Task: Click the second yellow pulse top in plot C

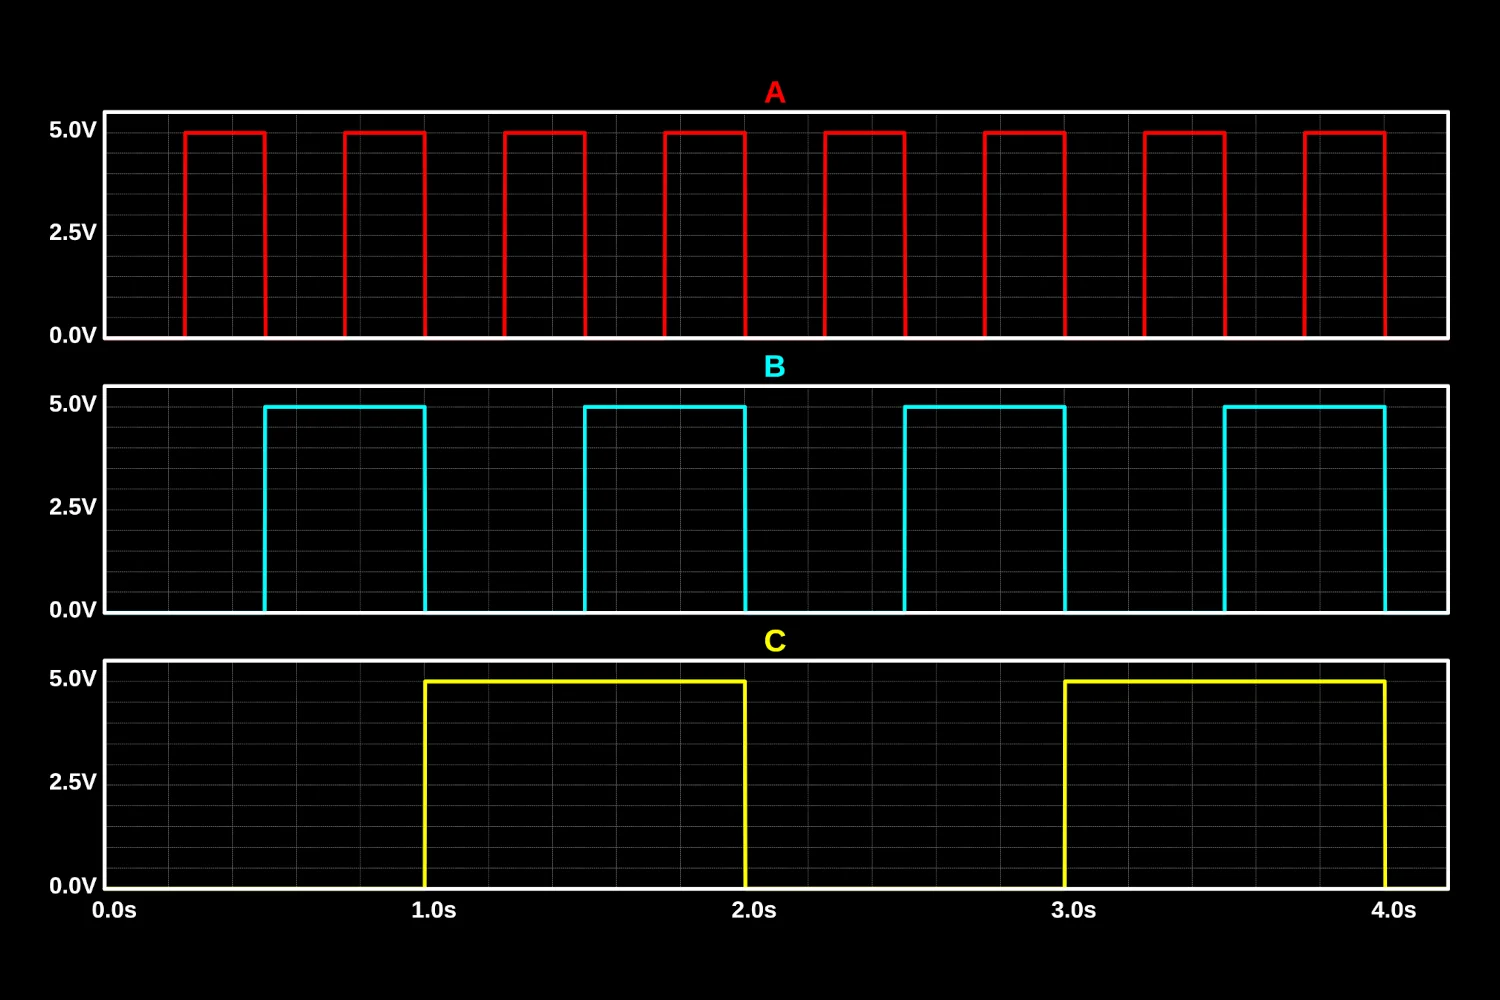Action: point(1225,682)
